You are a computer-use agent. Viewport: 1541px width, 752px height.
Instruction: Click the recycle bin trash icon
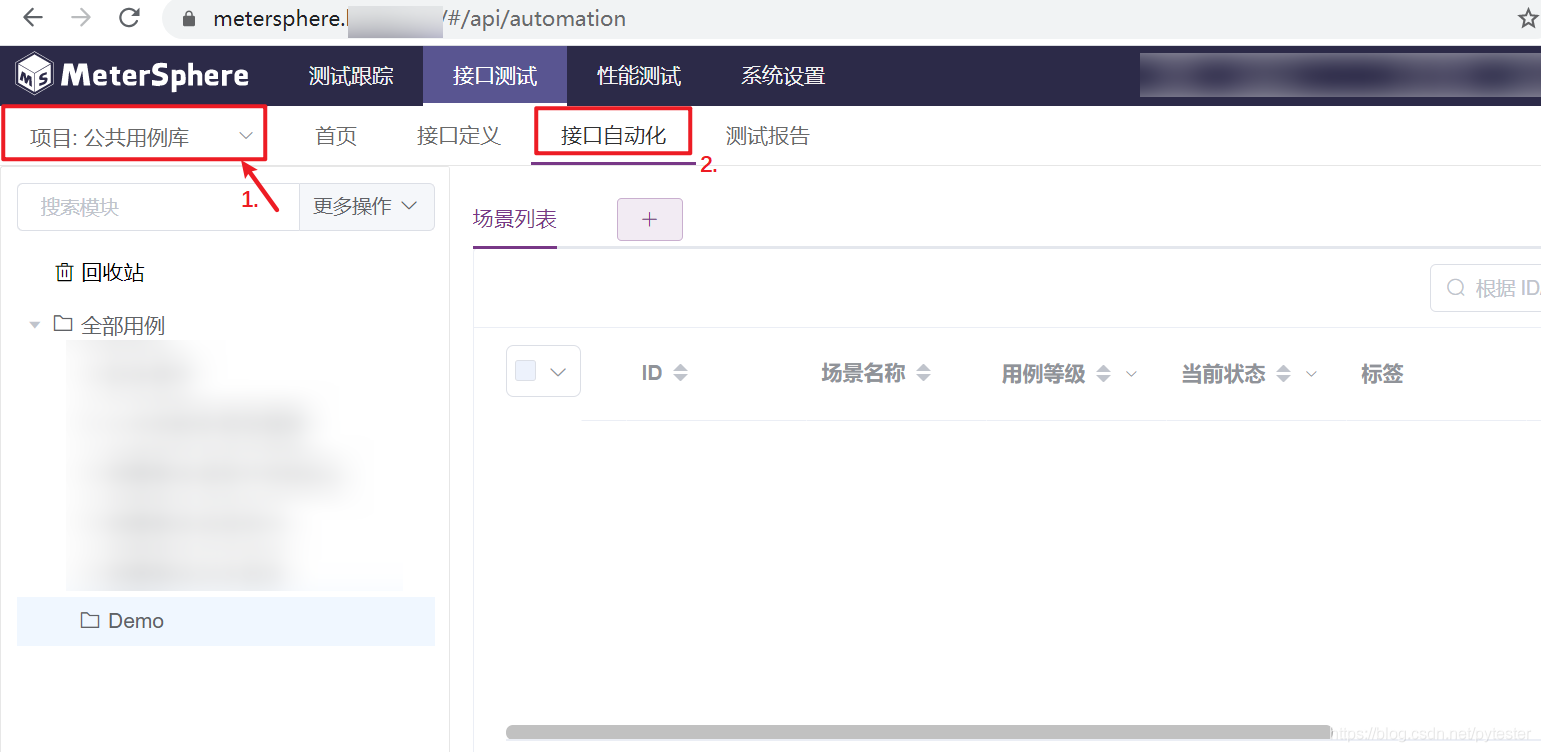pos(64,273)
